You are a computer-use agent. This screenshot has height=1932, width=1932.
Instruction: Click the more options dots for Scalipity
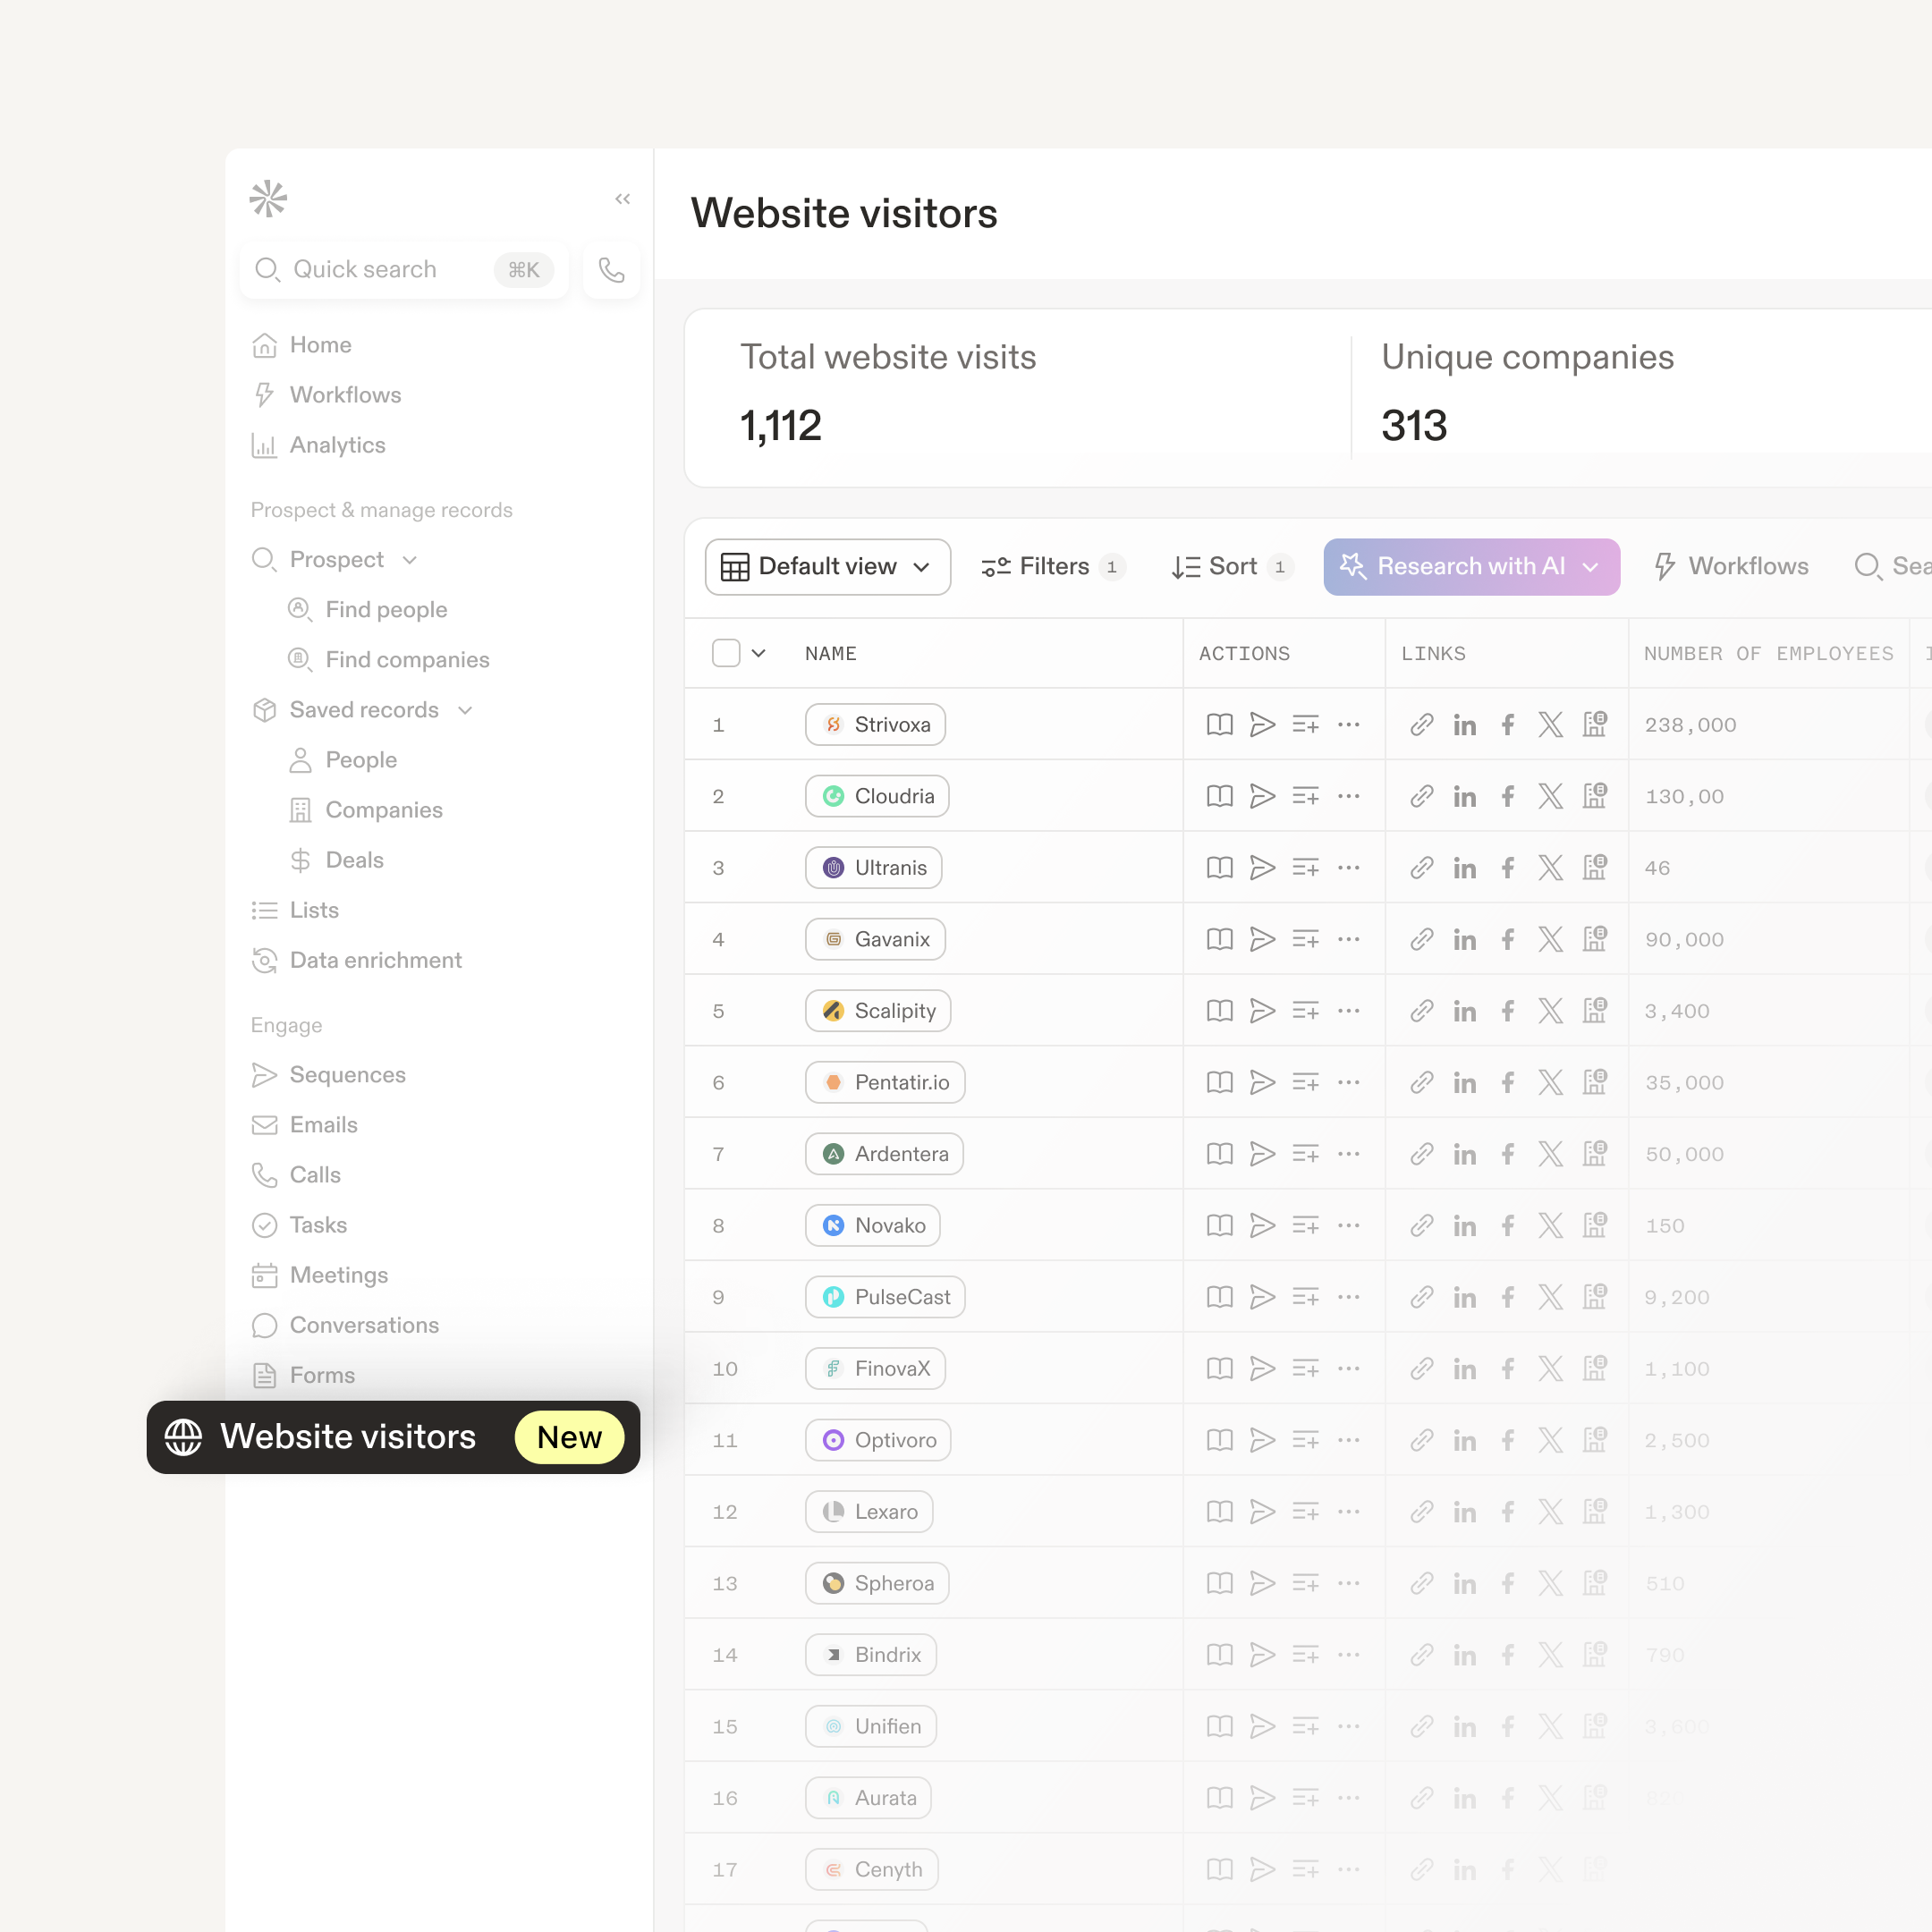click(1349, 1010)
